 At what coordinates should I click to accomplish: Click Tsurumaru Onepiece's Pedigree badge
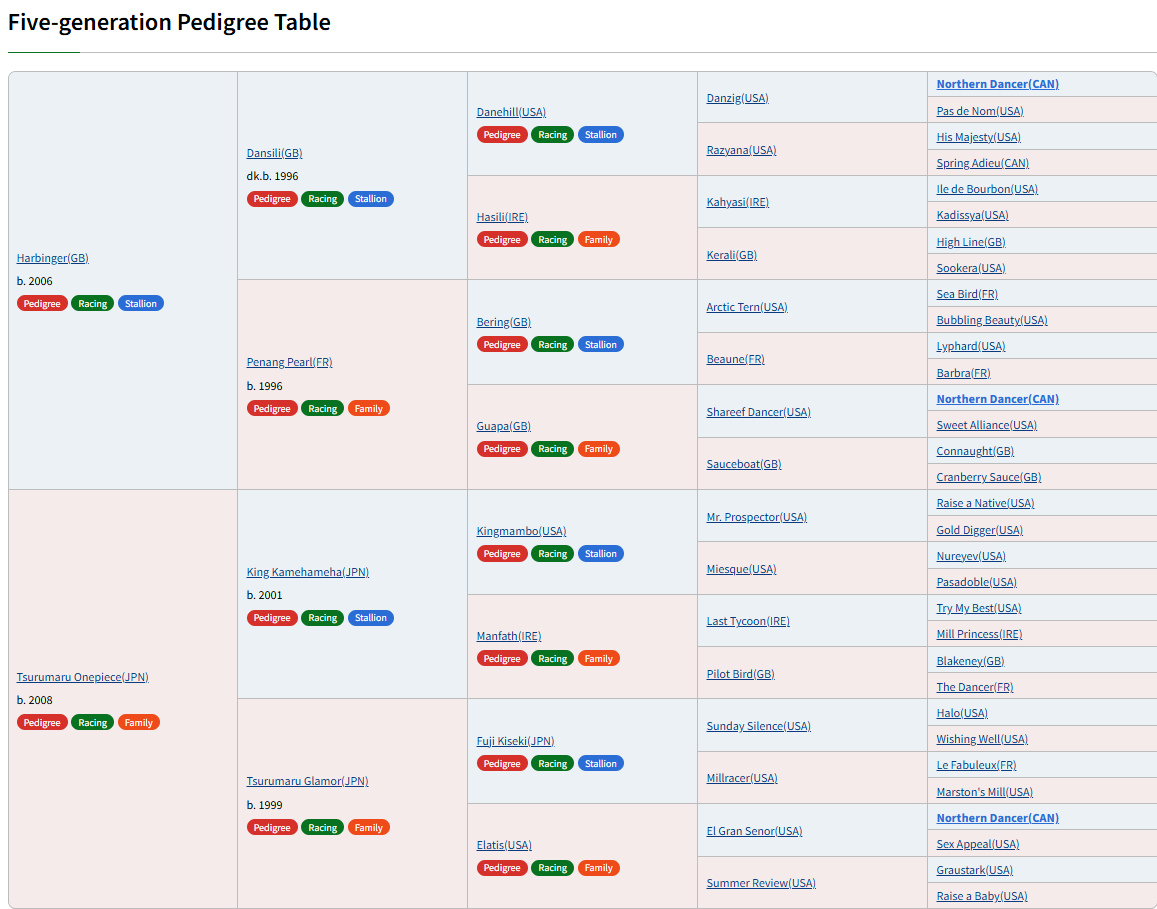(x=42, y=722)
